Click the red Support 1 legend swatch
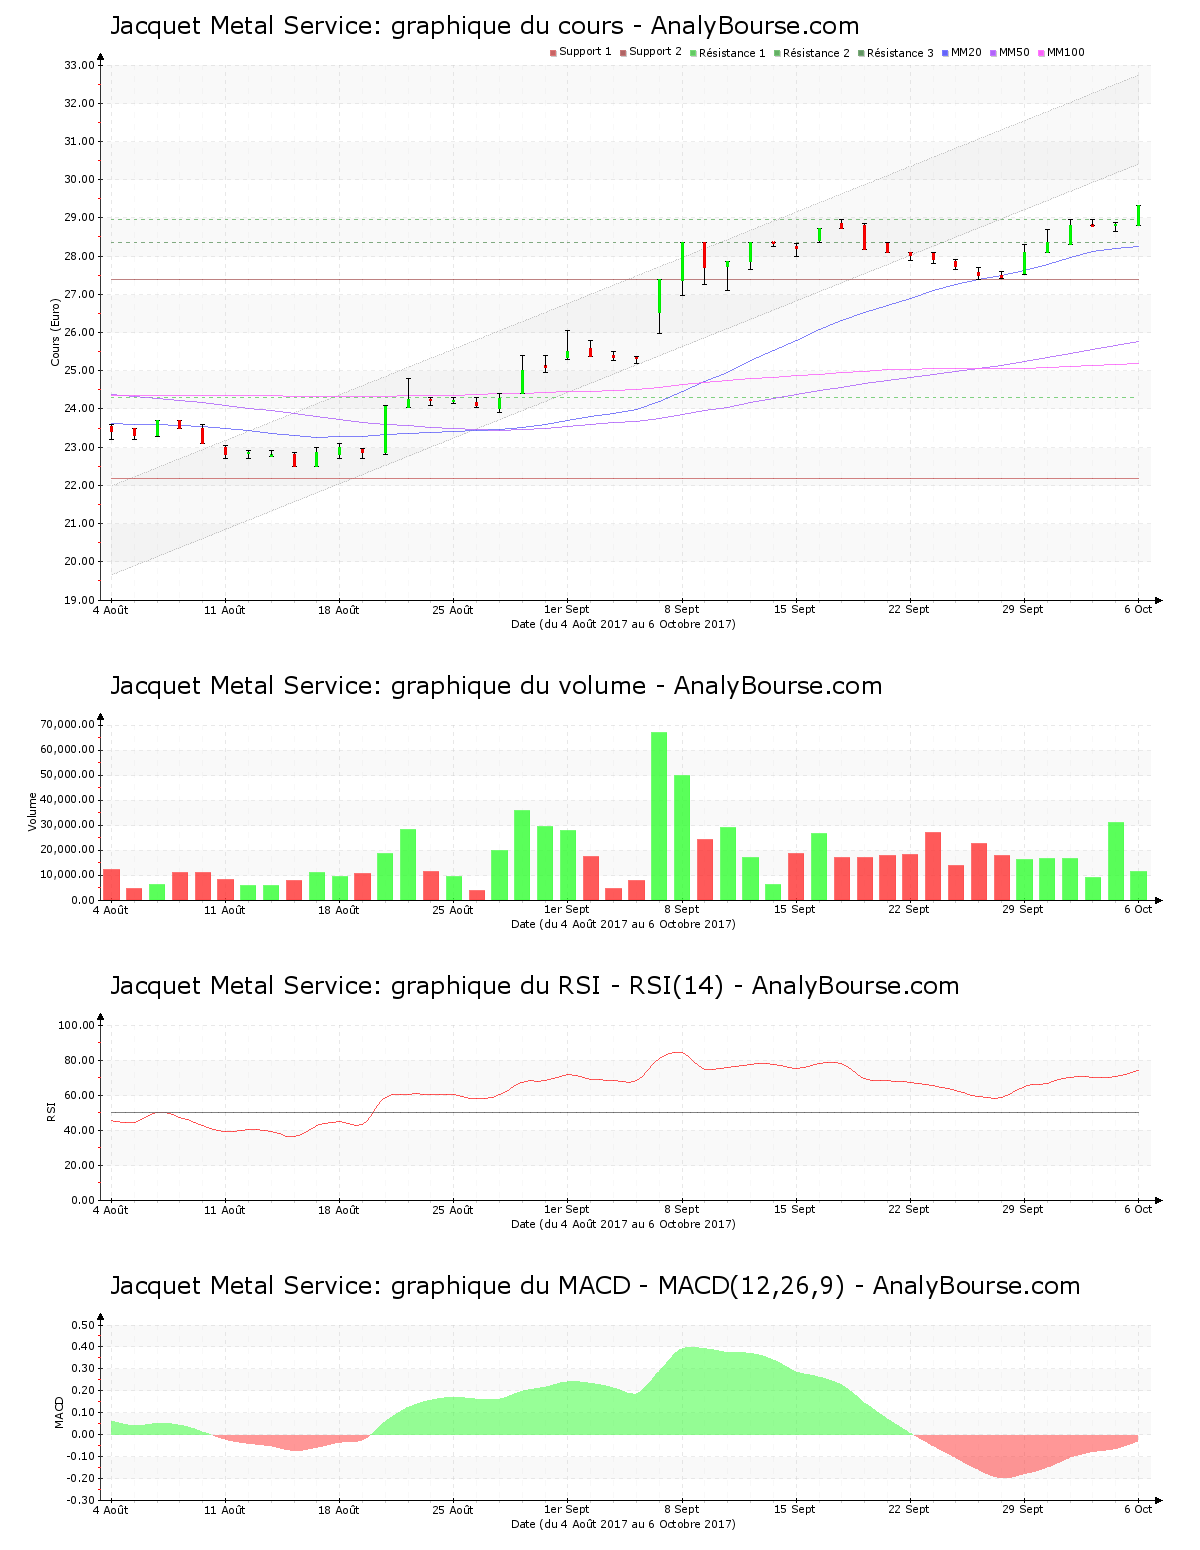The width and height of the screenshot is (1200, 1550). pos(553,53)
